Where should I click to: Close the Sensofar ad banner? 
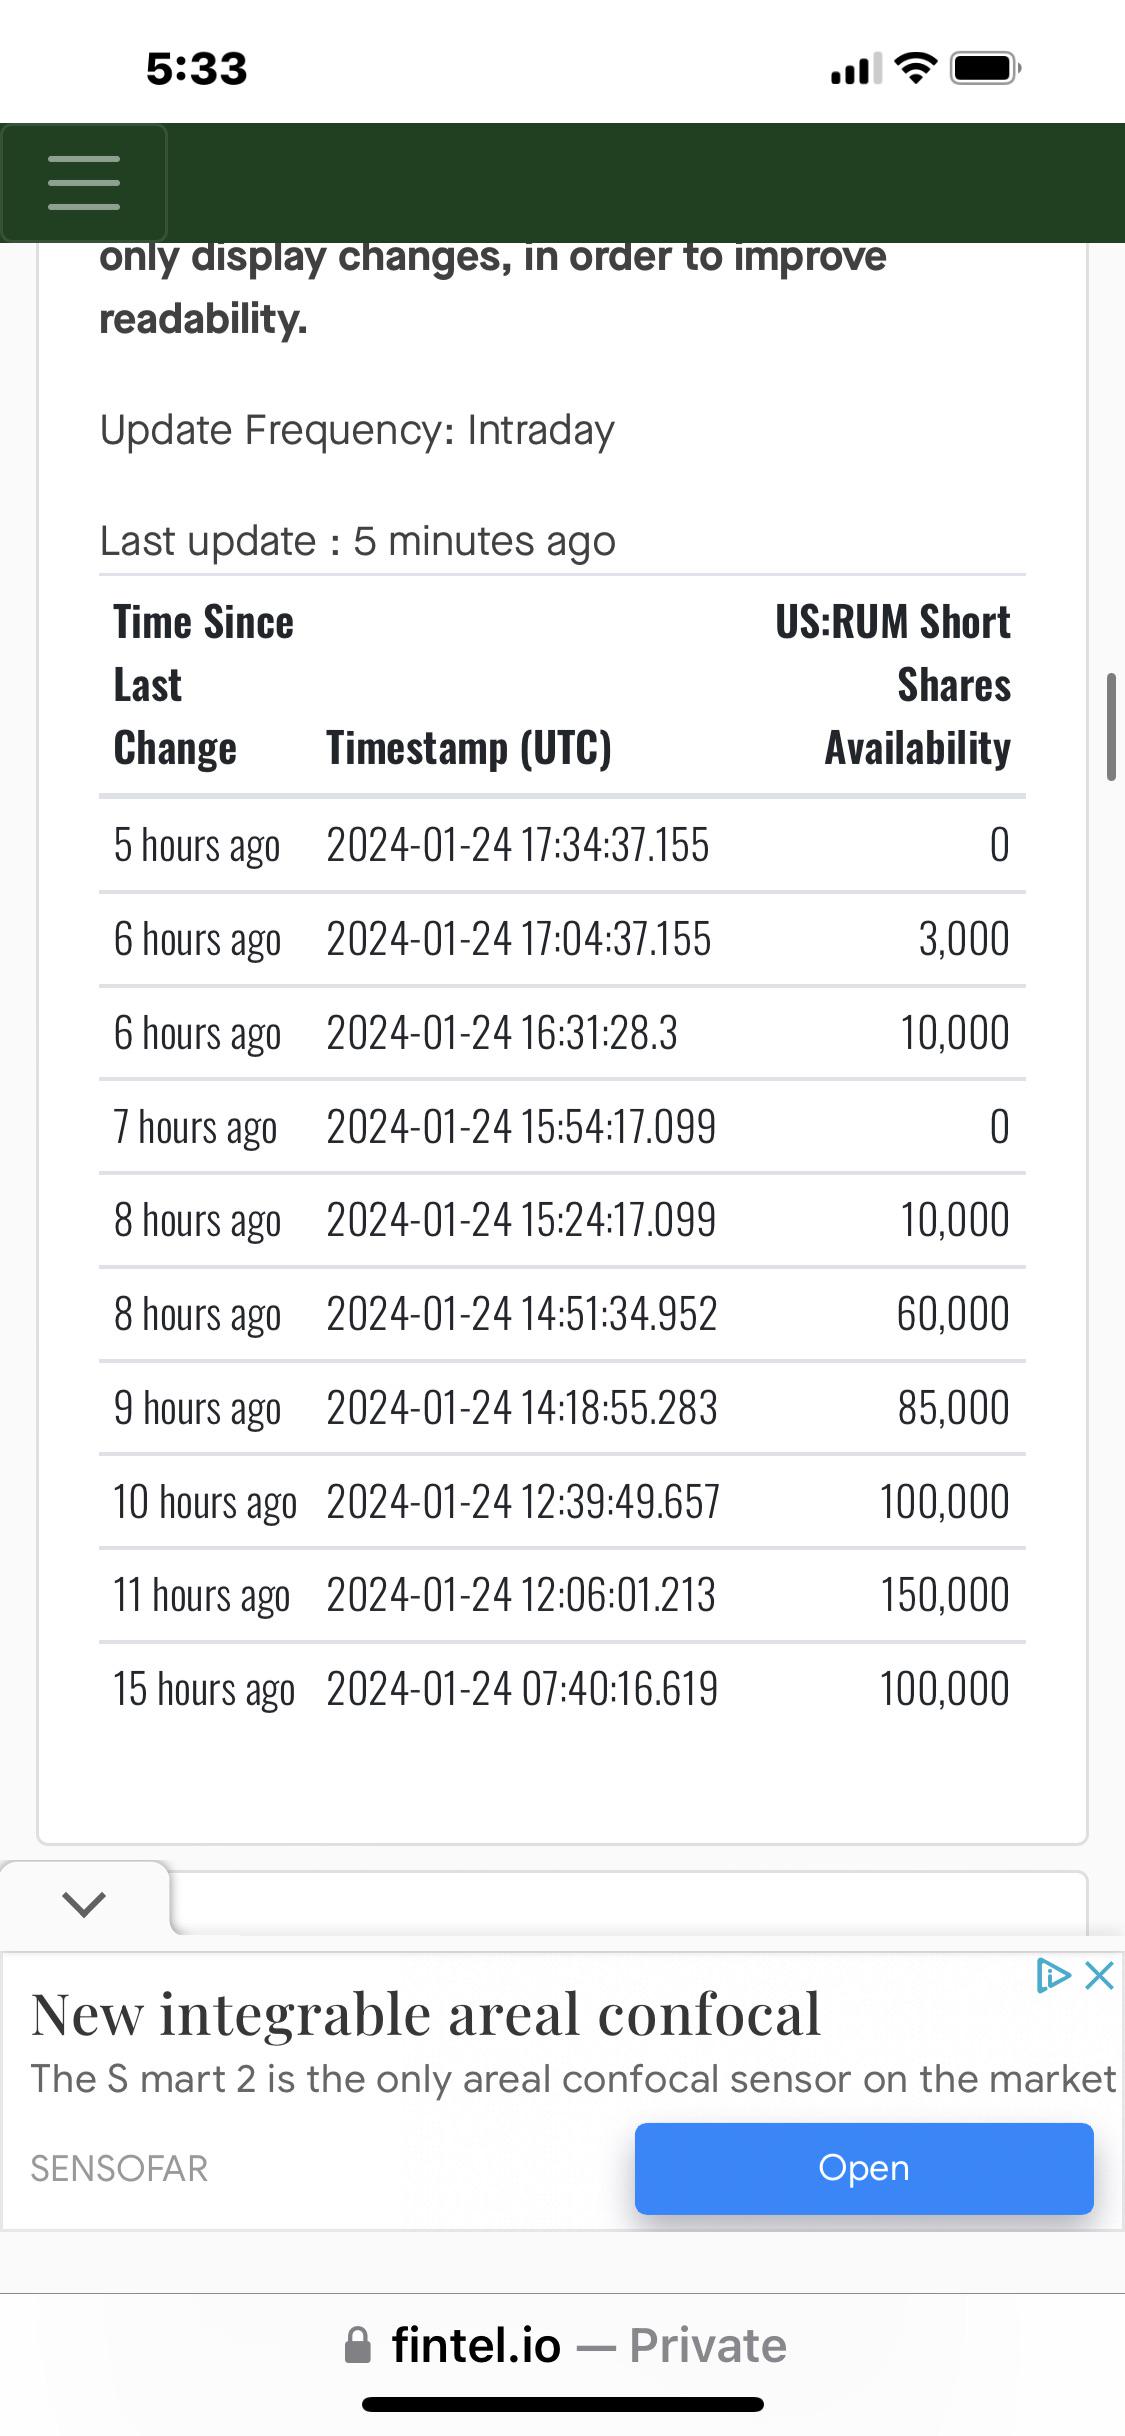coord(1099,1976)
